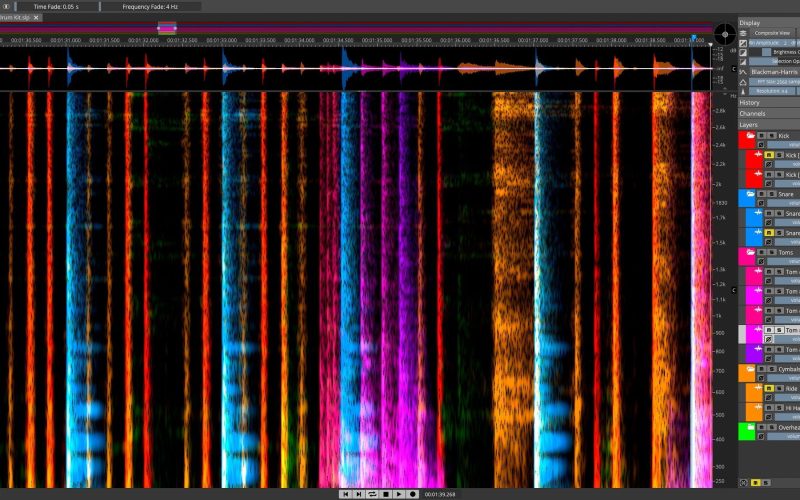Expand the History panel
This screenshot has height=500, width=800.
769,103
